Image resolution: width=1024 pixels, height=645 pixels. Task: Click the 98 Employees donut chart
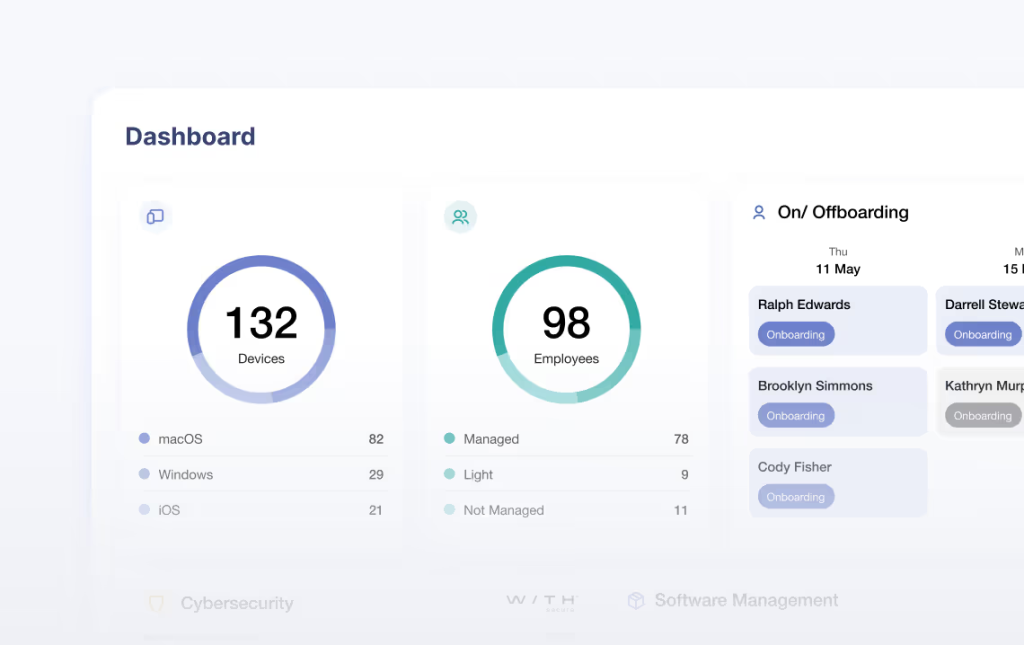click(566, 330)
